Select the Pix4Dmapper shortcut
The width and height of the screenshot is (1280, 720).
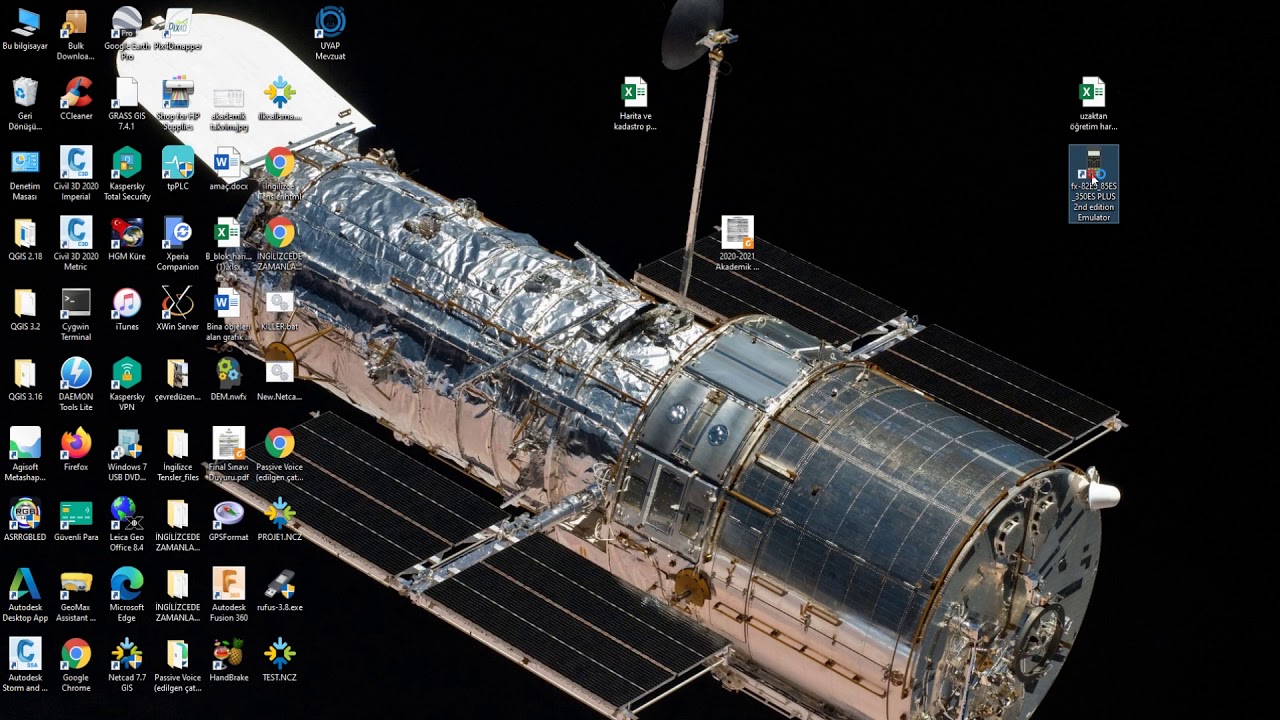178,29
